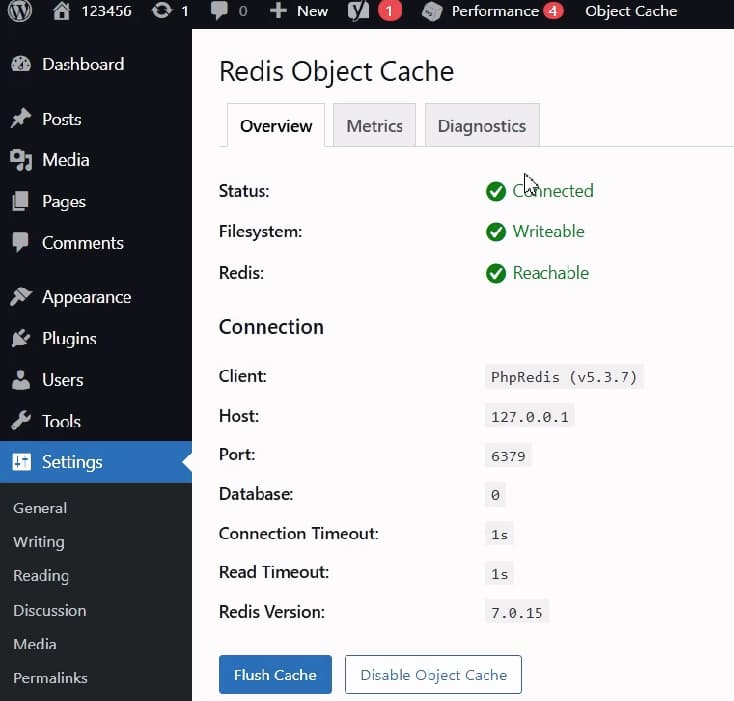Open Users in the sidebar
The image size is (734, 701).
63,380
